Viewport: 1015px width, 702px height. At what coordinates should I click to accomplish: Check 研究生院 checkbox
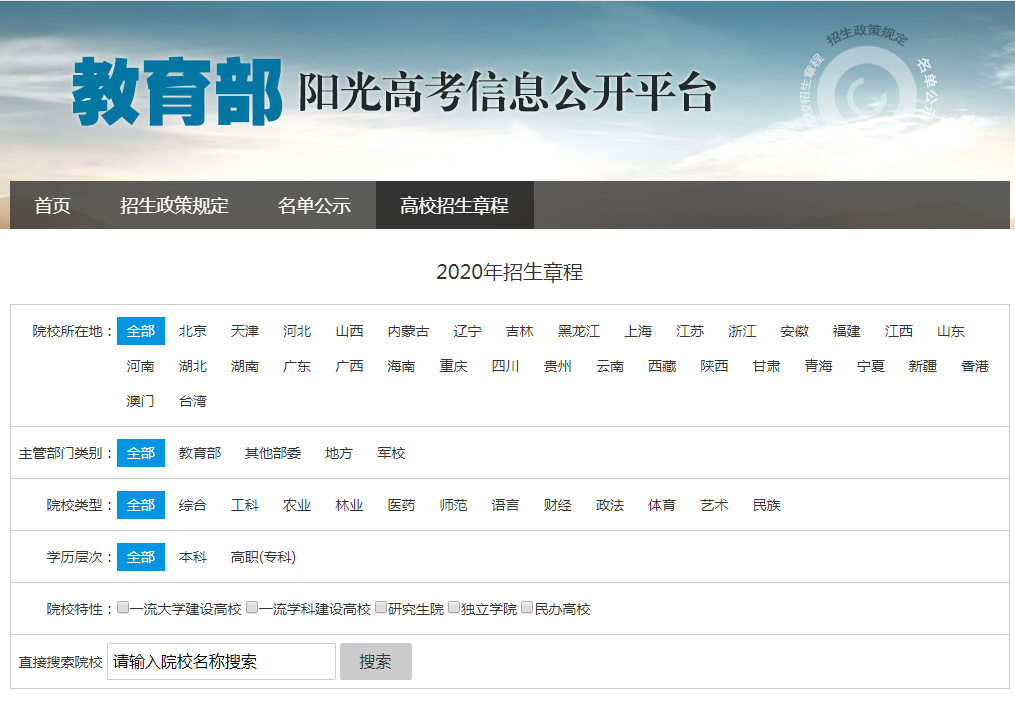381,607
